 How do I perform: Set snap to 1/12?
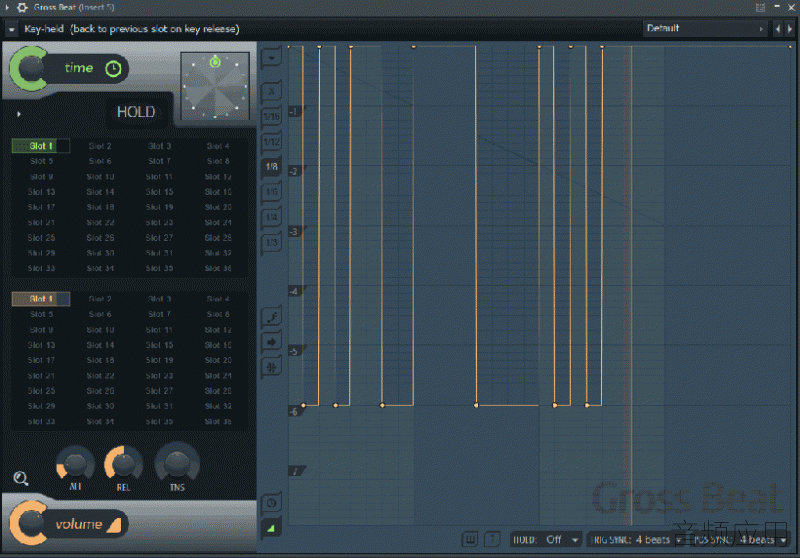(x=271, y=141)
